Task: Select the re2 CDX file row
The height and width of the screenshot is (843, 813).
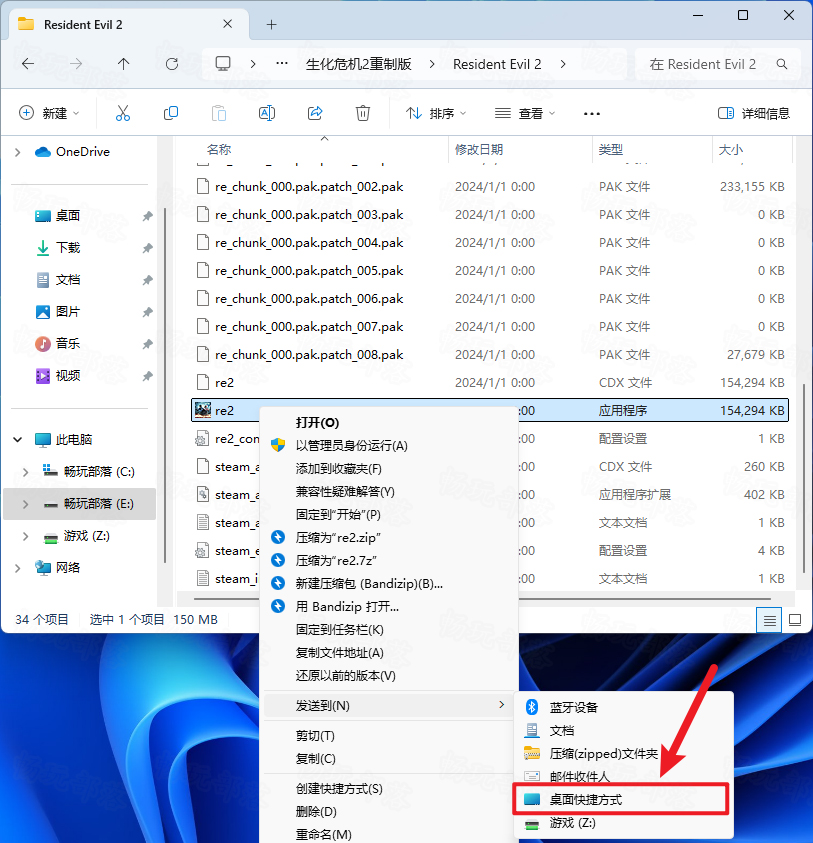Action: [x=490, y=383]
